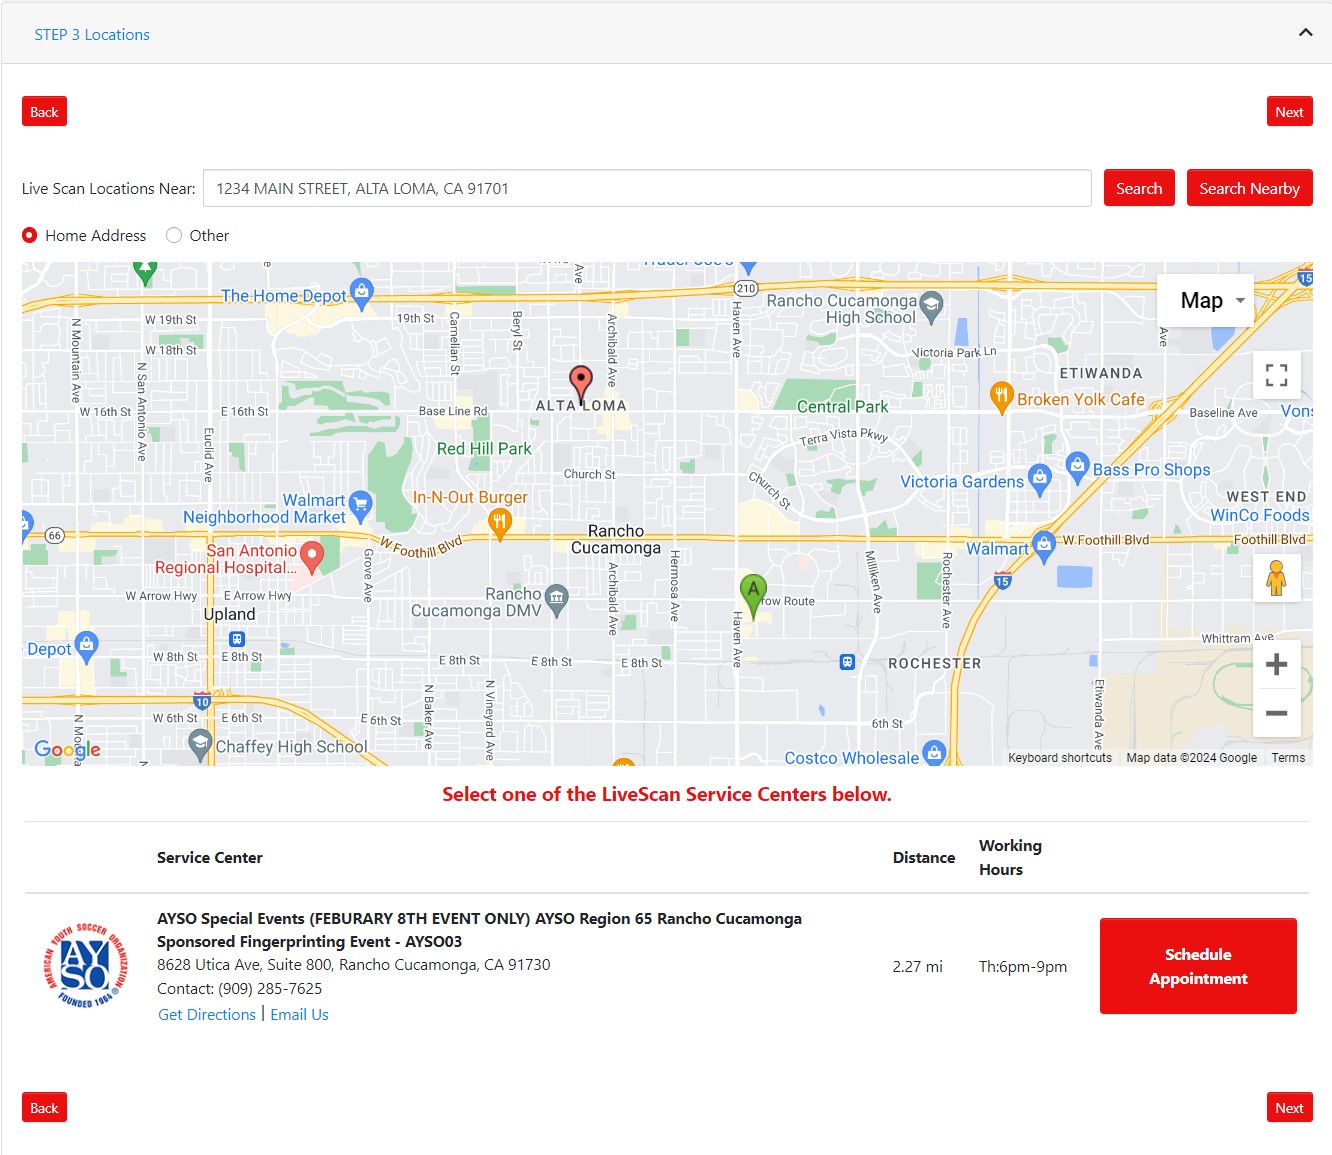Click Walmart Neighborhood Market pin
Screen dimensions: 1332x1155
coord(360,504)
